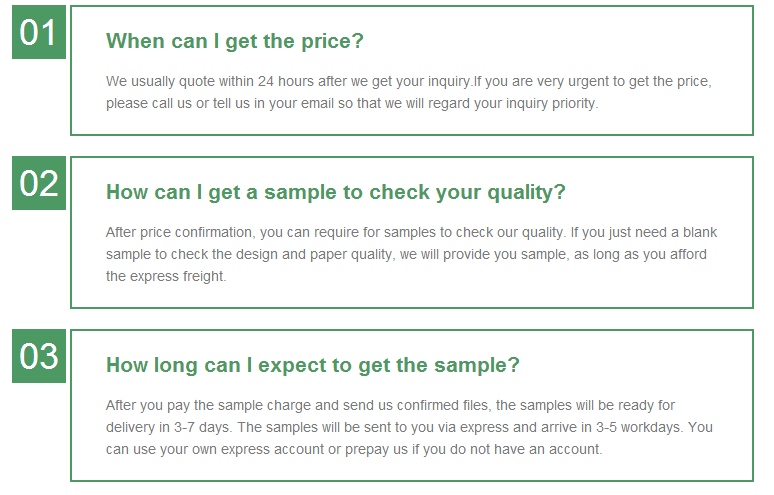Click 'can use your own express account' line
The image size is (774, 495).
coord(354,450)
